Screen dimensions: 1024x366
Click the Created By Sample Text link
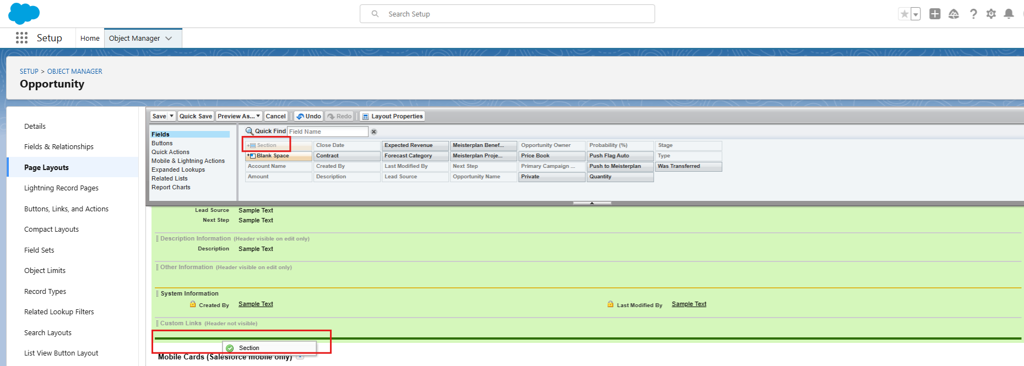256,305
